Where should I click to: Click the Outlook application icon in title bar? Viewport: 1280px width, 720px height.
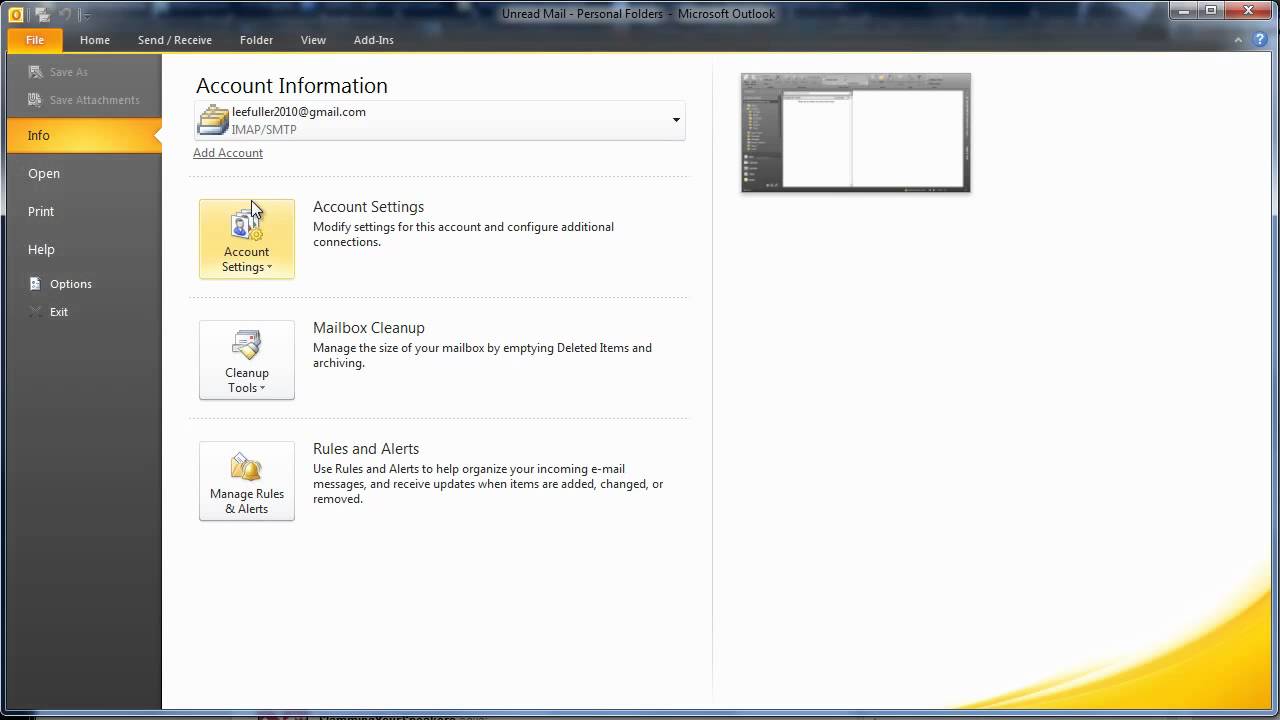click(x=16, y=14)
